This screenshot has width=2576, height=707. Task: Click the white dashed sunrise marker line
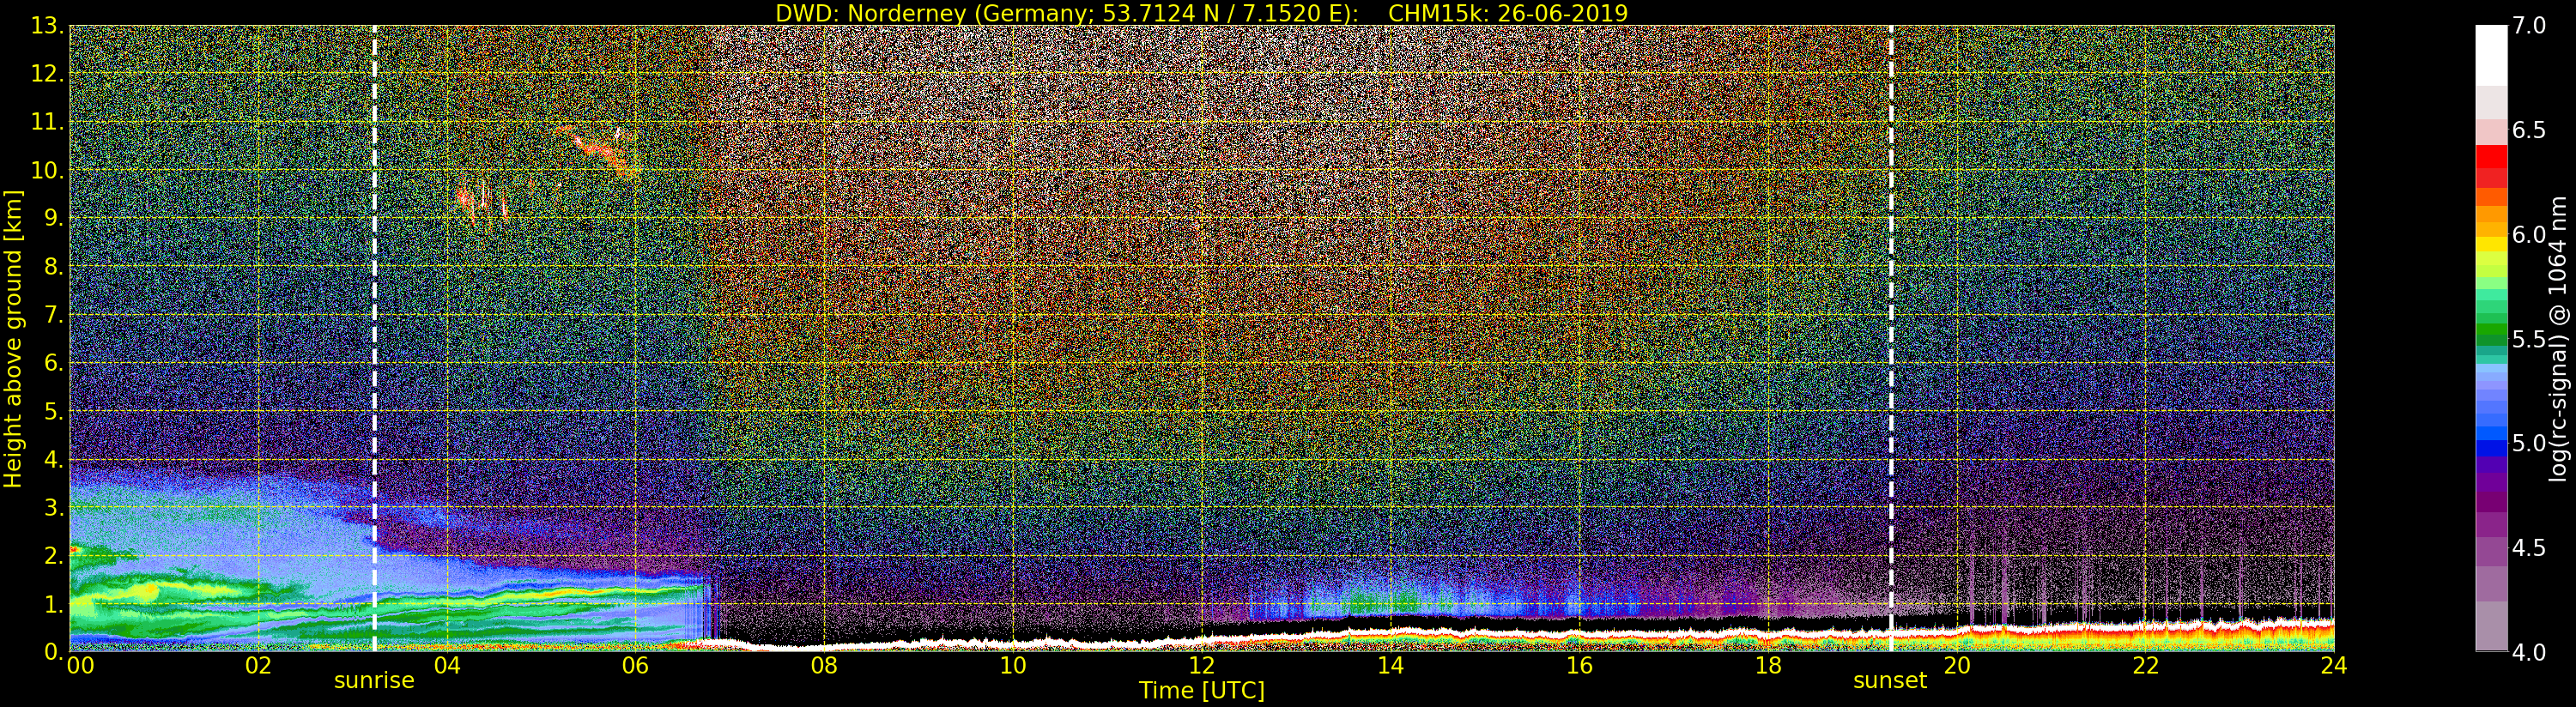pyautogui.click(x=375, y=338)
